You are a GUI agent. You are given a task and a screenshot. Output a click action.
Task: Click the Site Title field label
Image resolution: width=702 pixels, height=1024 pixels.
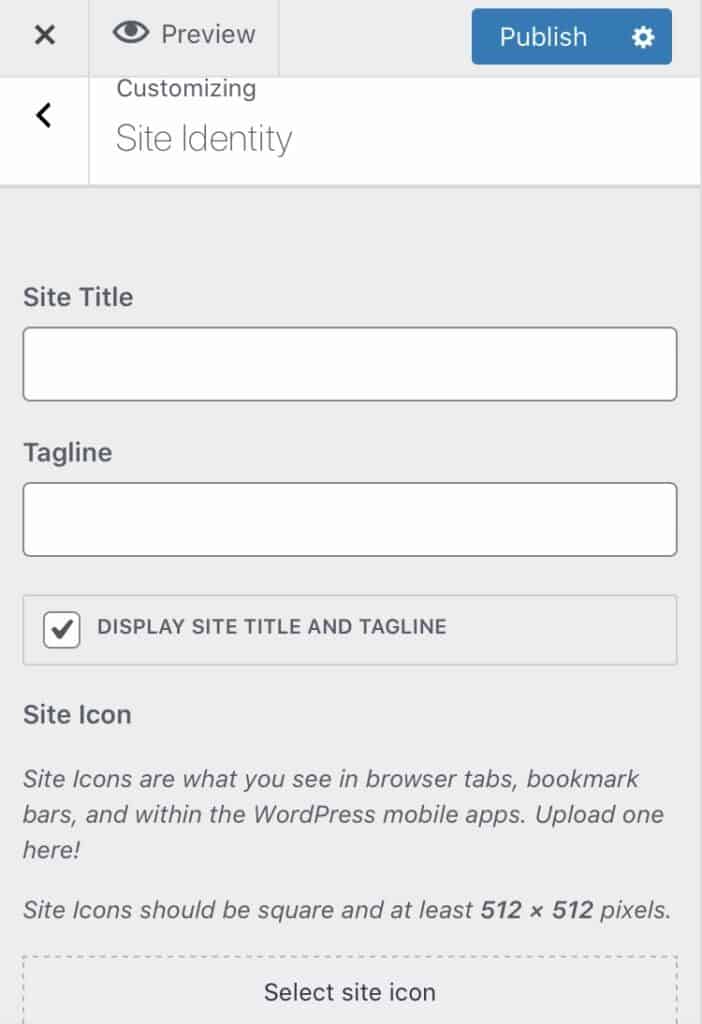point(78,297)
